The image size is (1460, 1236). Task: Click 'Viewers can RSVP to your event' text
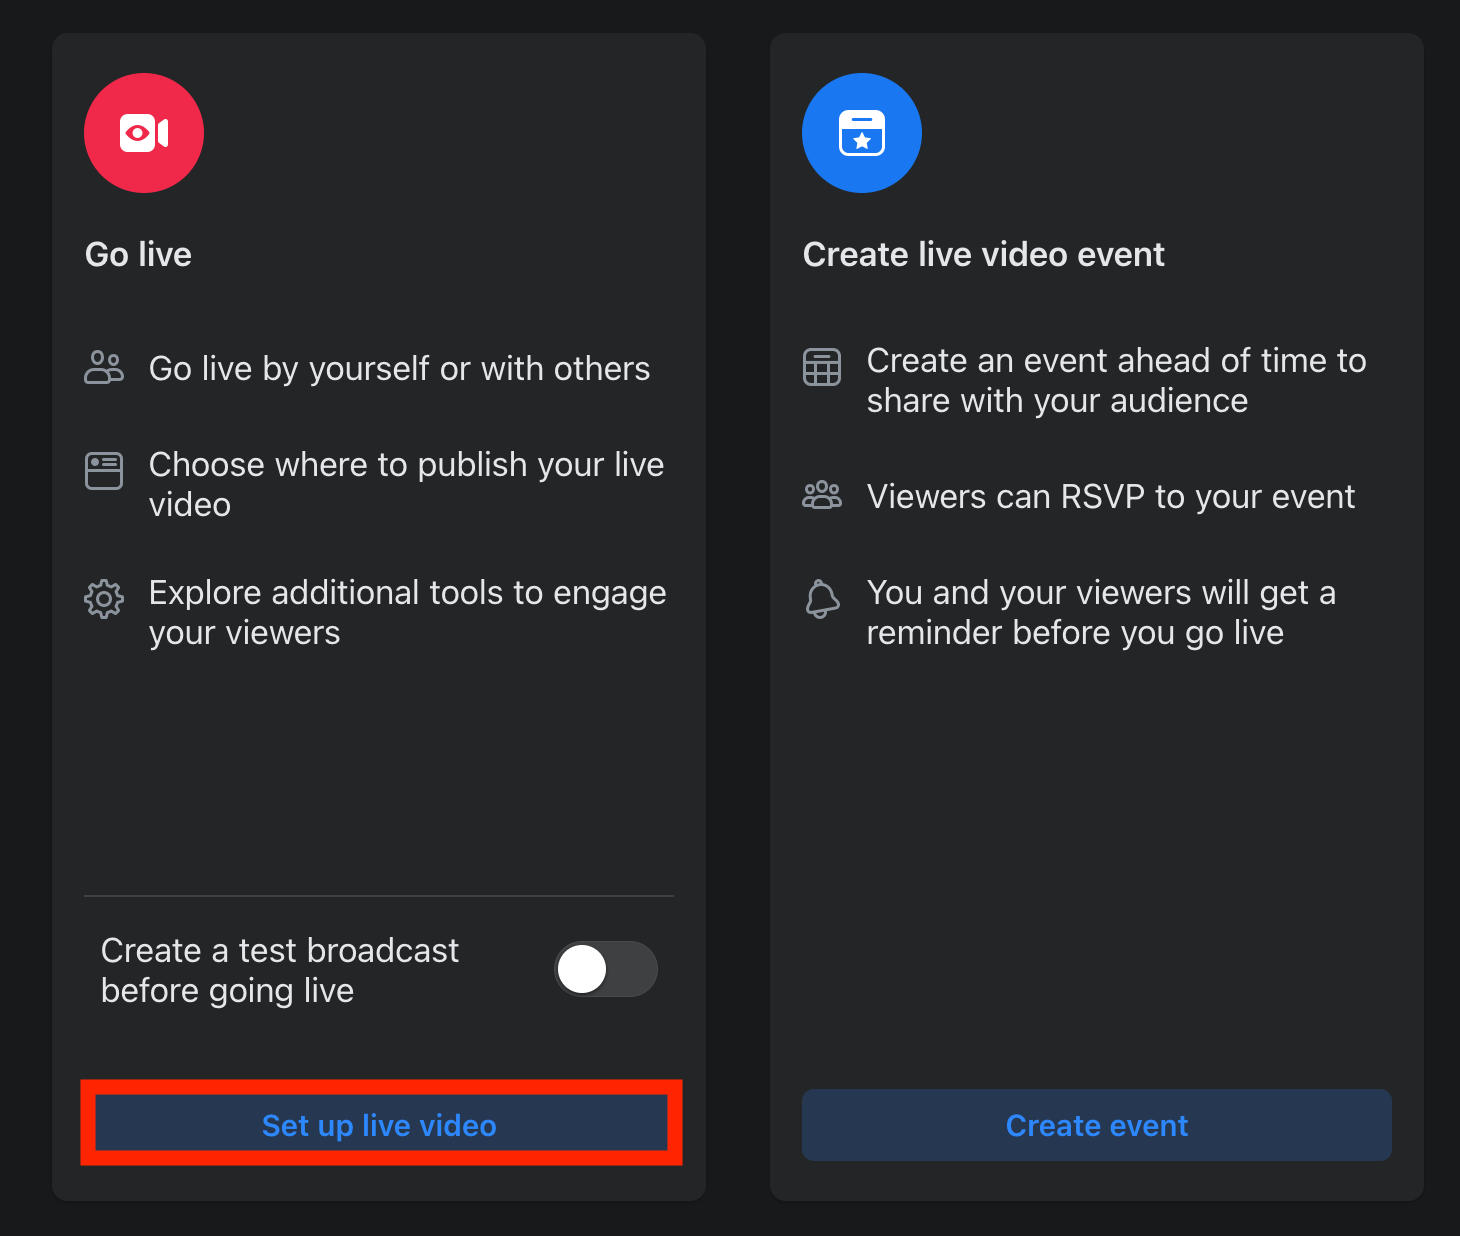[1110, 497]
